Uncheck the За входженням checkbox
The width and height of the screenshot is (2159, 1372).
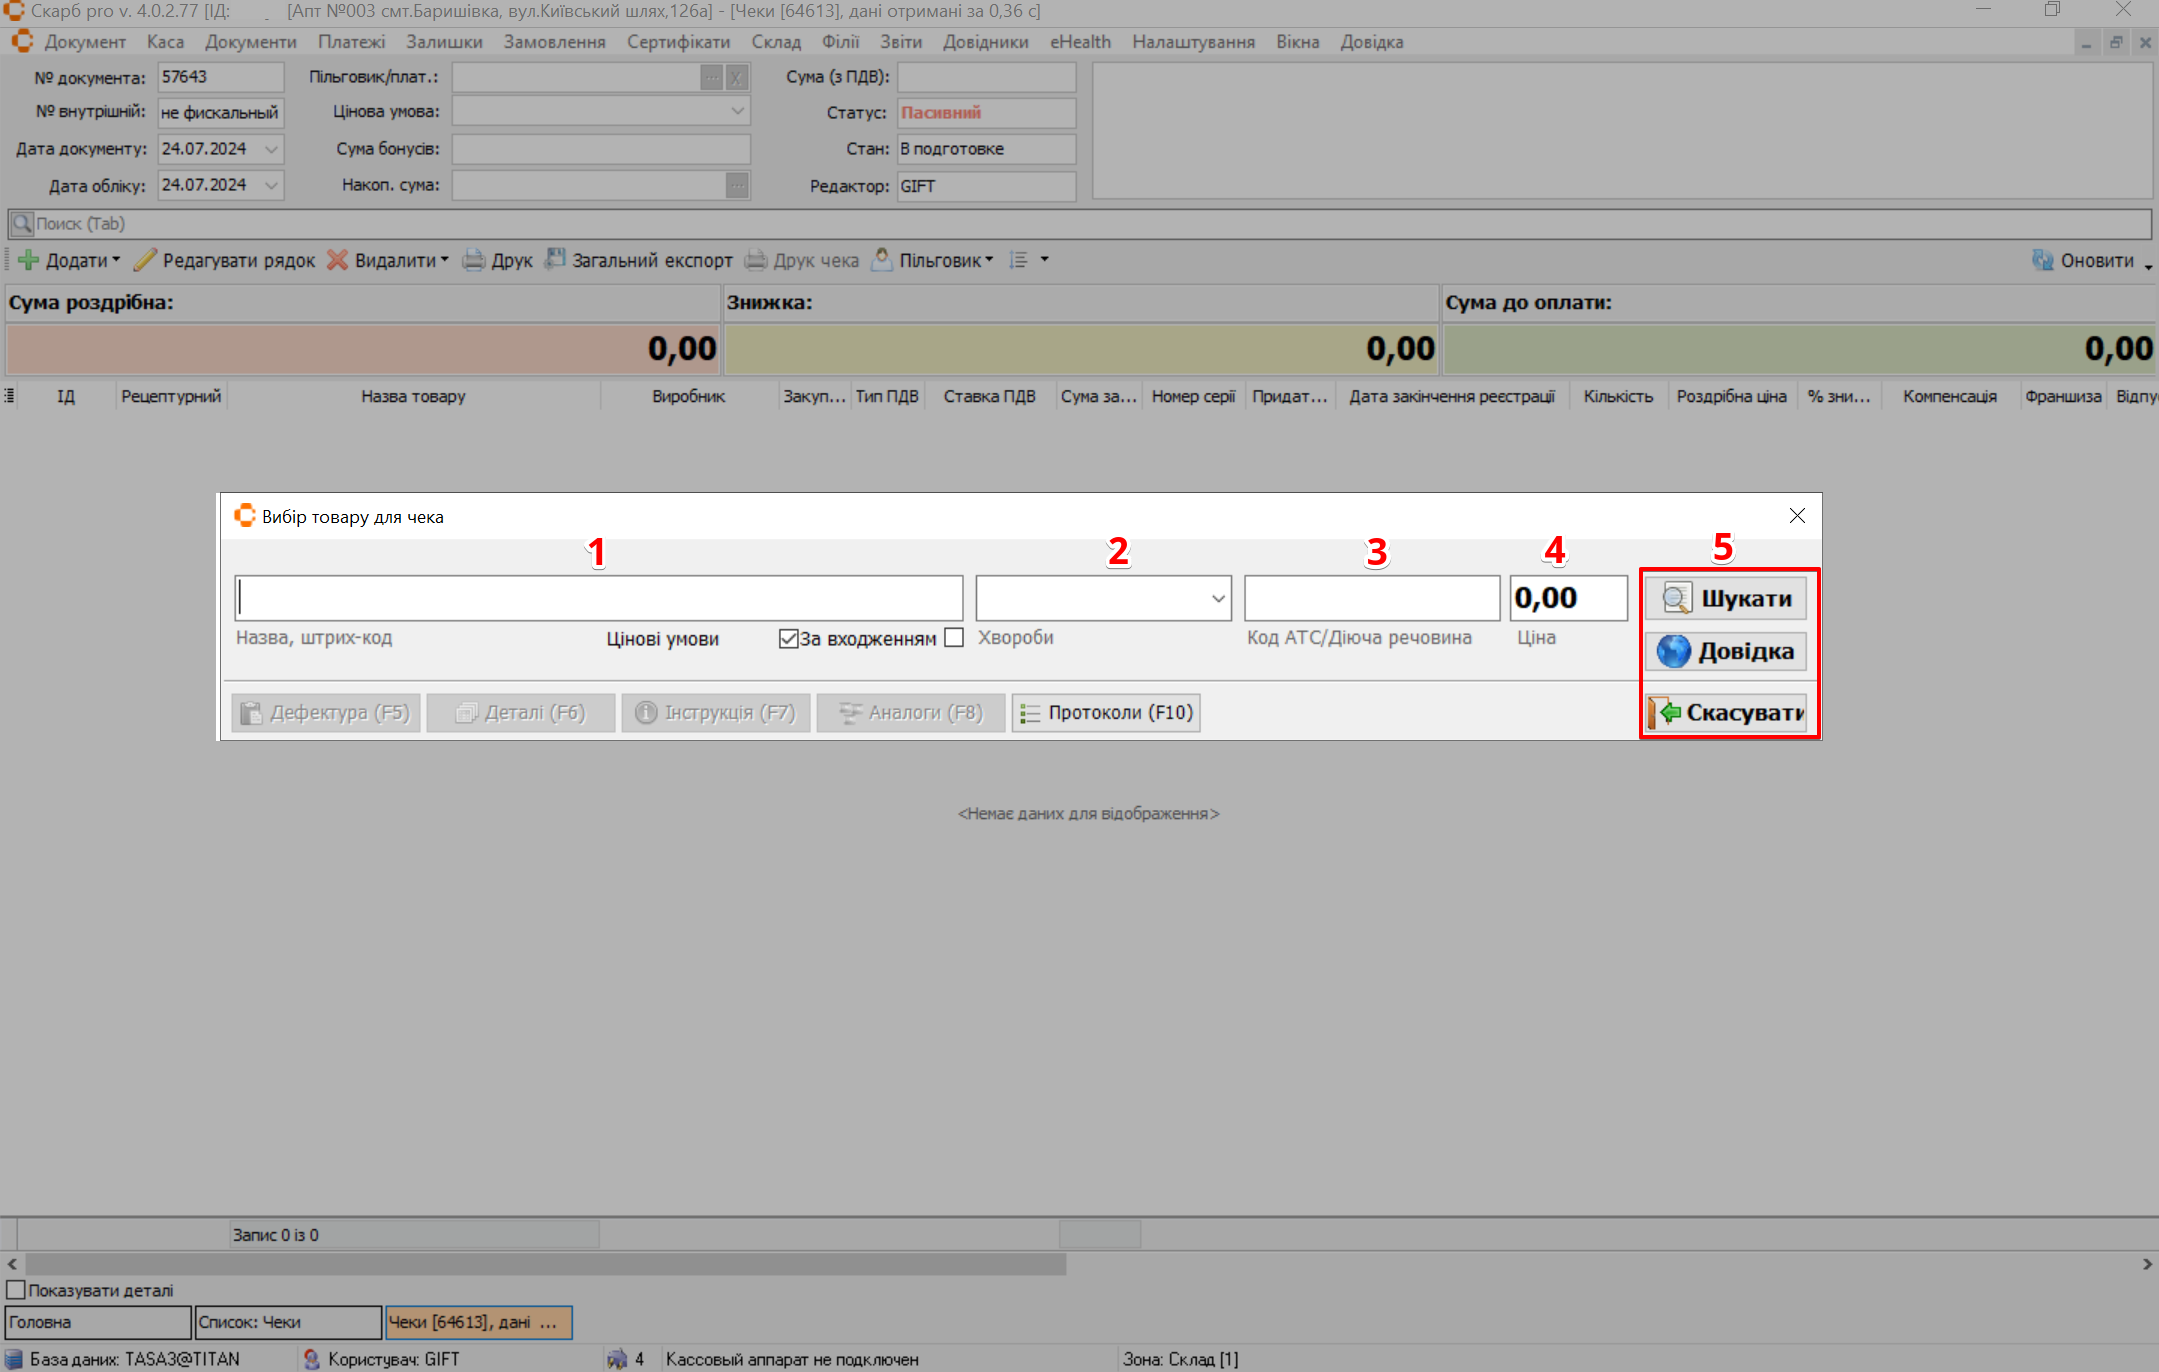(x=788, y=638)
